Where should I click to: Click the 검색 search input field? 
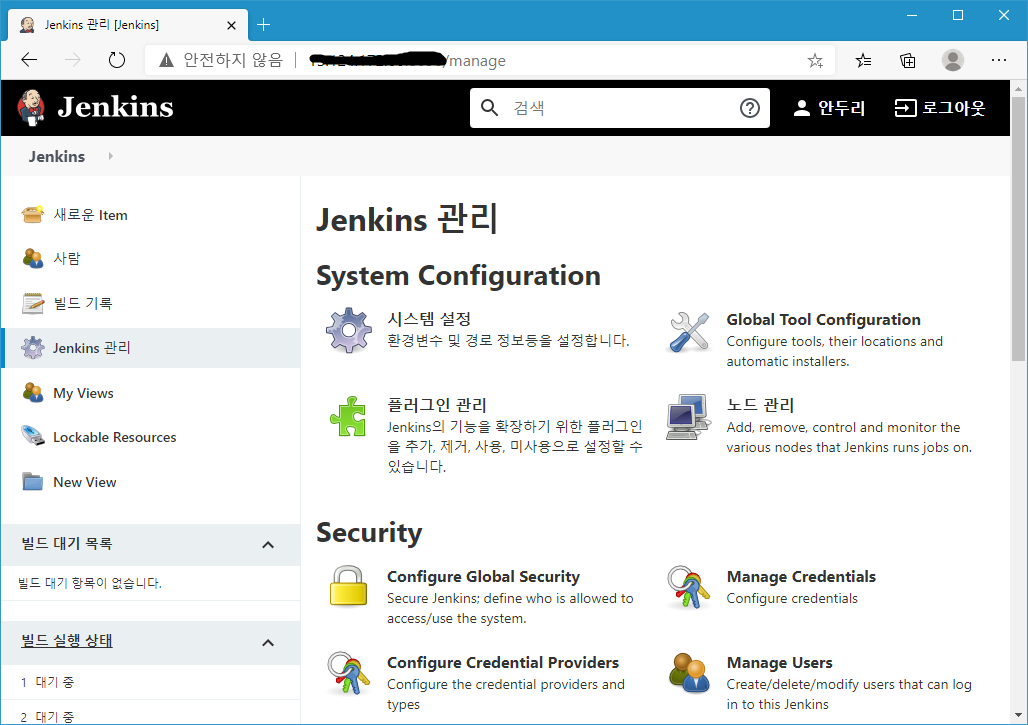pyautogui.click(x=620, y=108)
